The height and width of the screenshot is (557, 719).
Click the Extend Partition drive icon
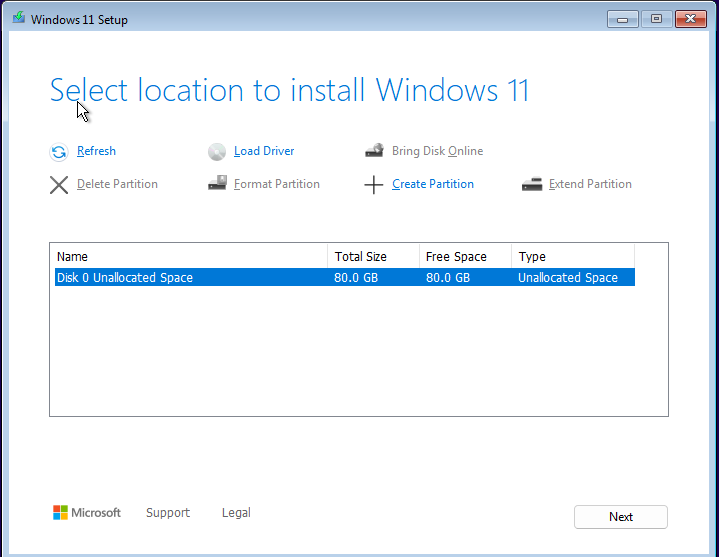coord(532,184)
